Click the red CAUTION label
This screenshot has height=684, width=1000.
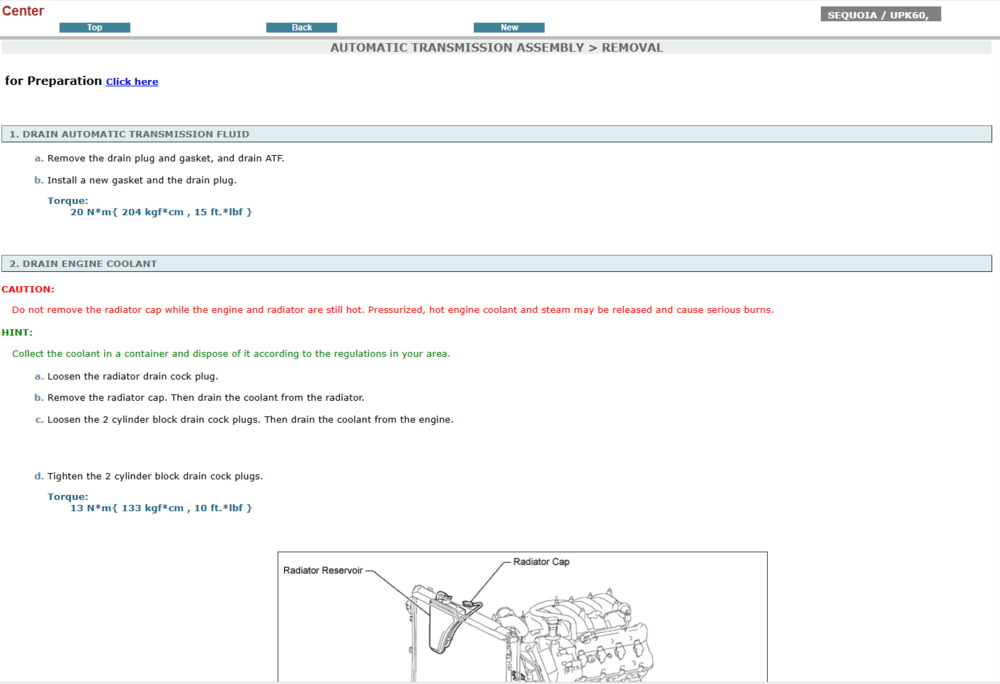click(x=28, y=289)
